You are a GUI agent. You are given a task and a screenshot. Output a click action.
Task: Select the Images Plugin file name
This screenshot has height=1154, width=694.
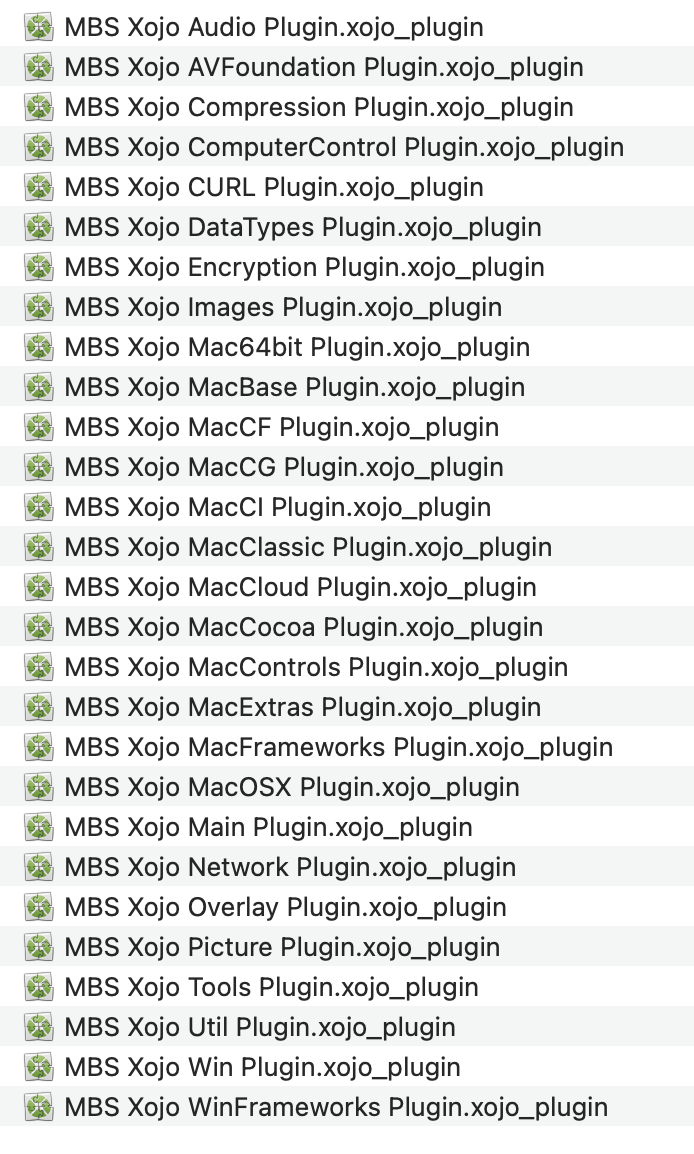pyautogui.click(x=283, y=308)
